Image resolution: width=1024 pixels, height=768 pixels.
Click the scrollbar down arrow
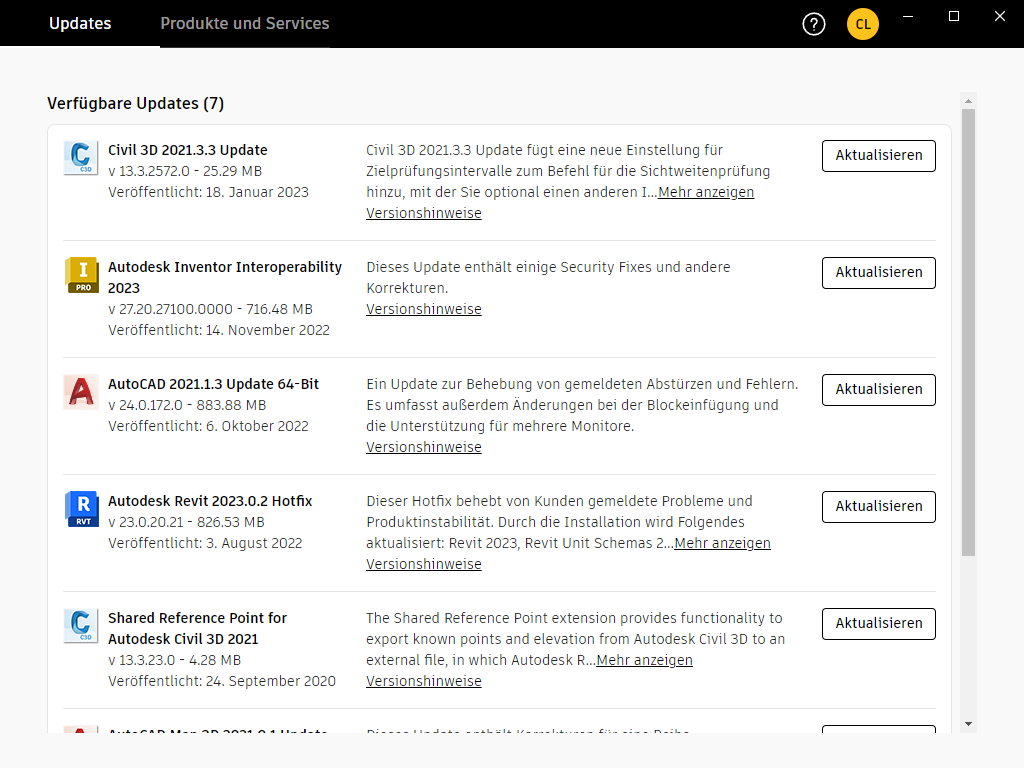pyautogui.click(x=967, y=725)
